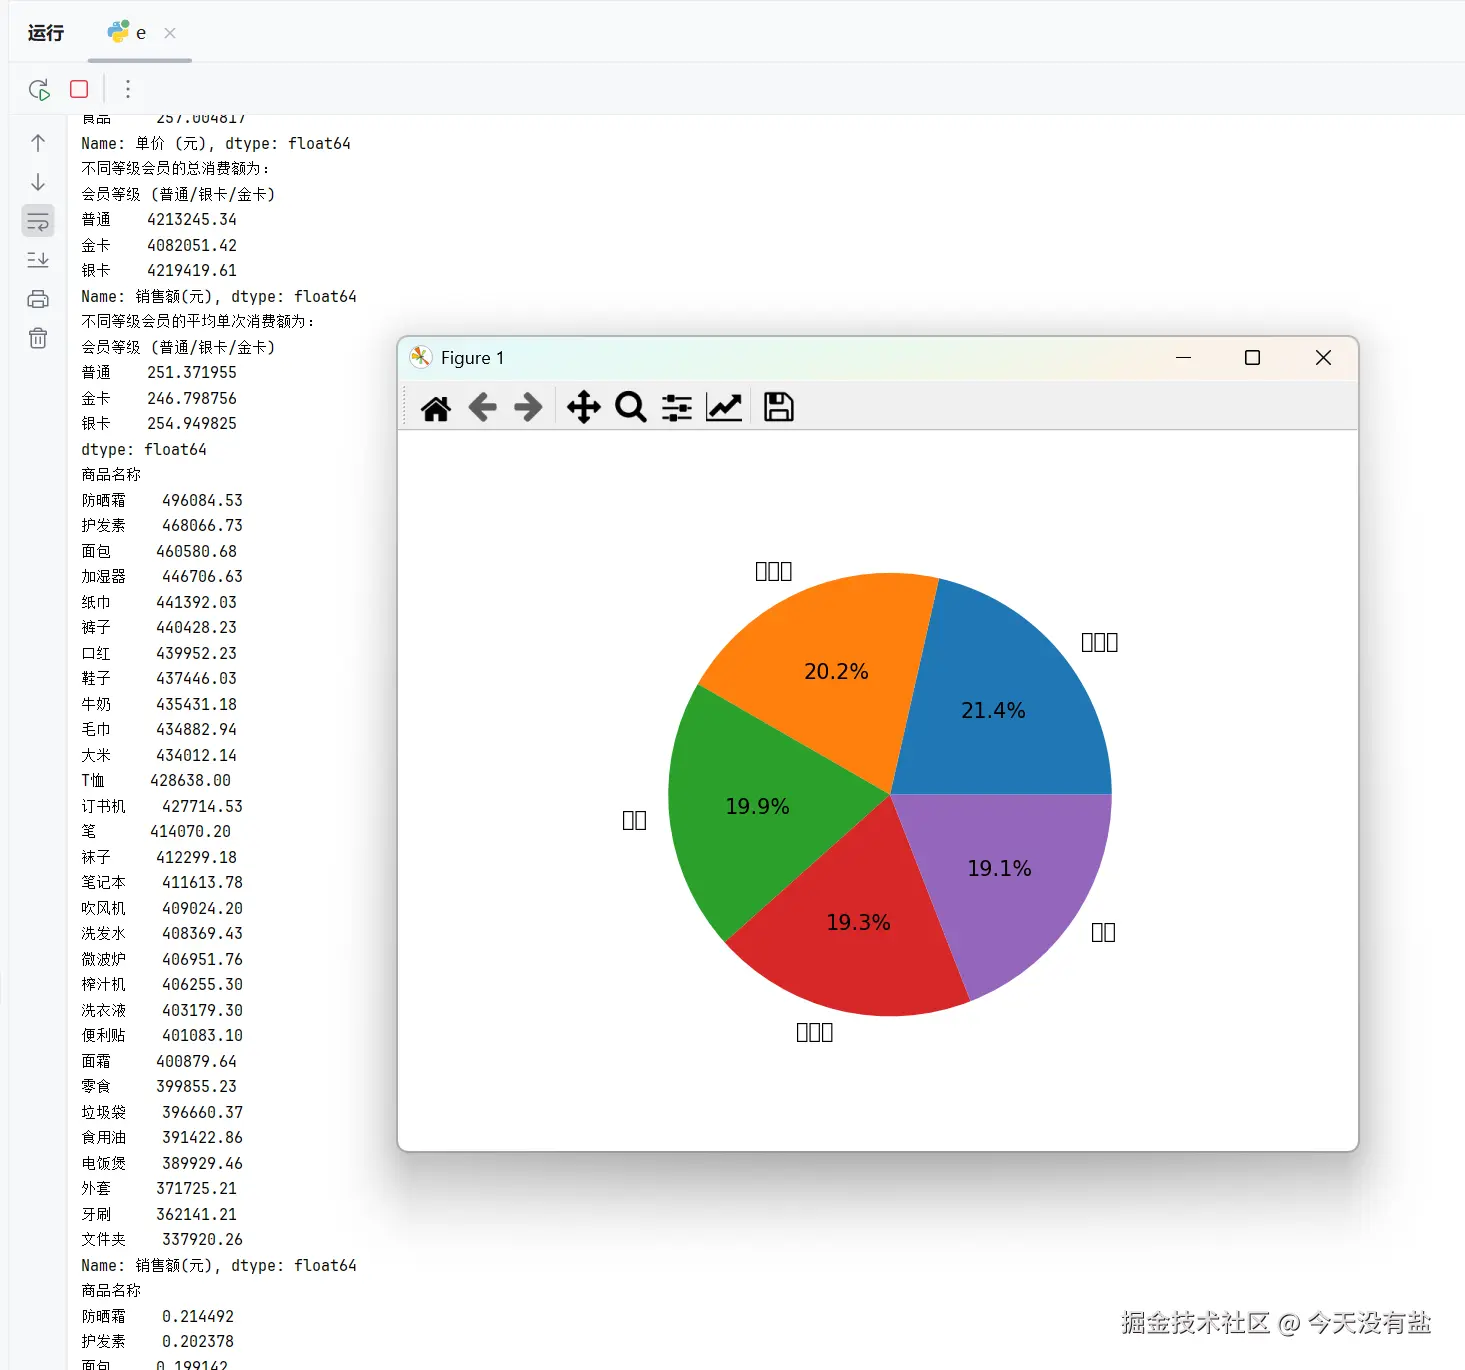Click the value 496084.53 in console
Screen dimensions: 1465x1370
[202, 500]
